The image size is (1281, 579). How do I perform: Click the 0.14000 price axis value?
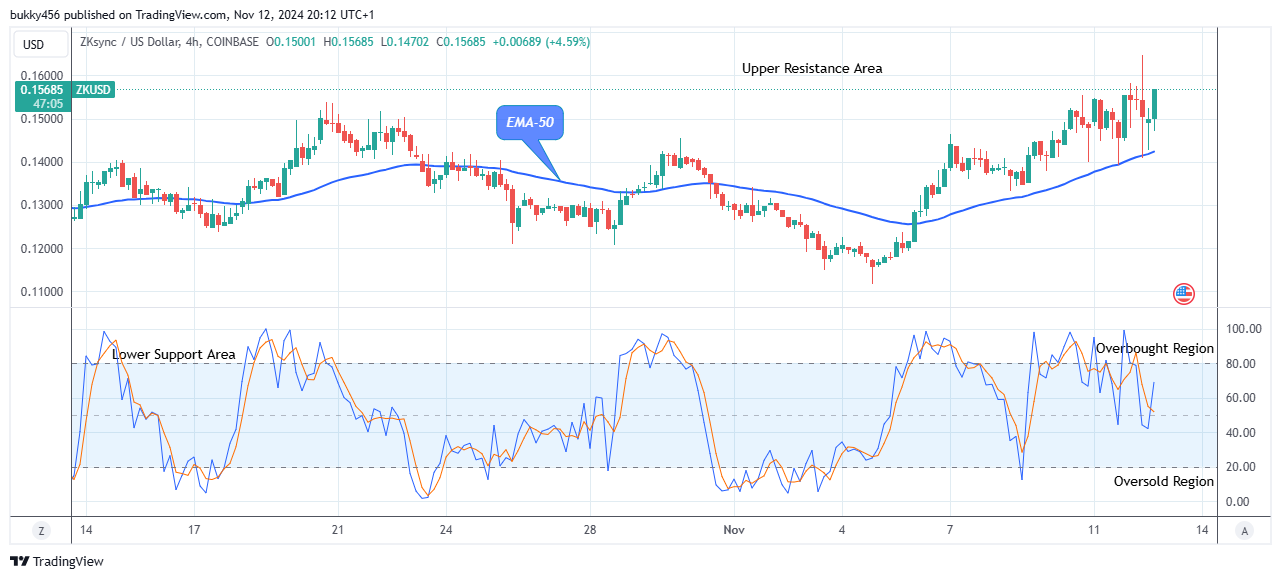pos(44,162)
